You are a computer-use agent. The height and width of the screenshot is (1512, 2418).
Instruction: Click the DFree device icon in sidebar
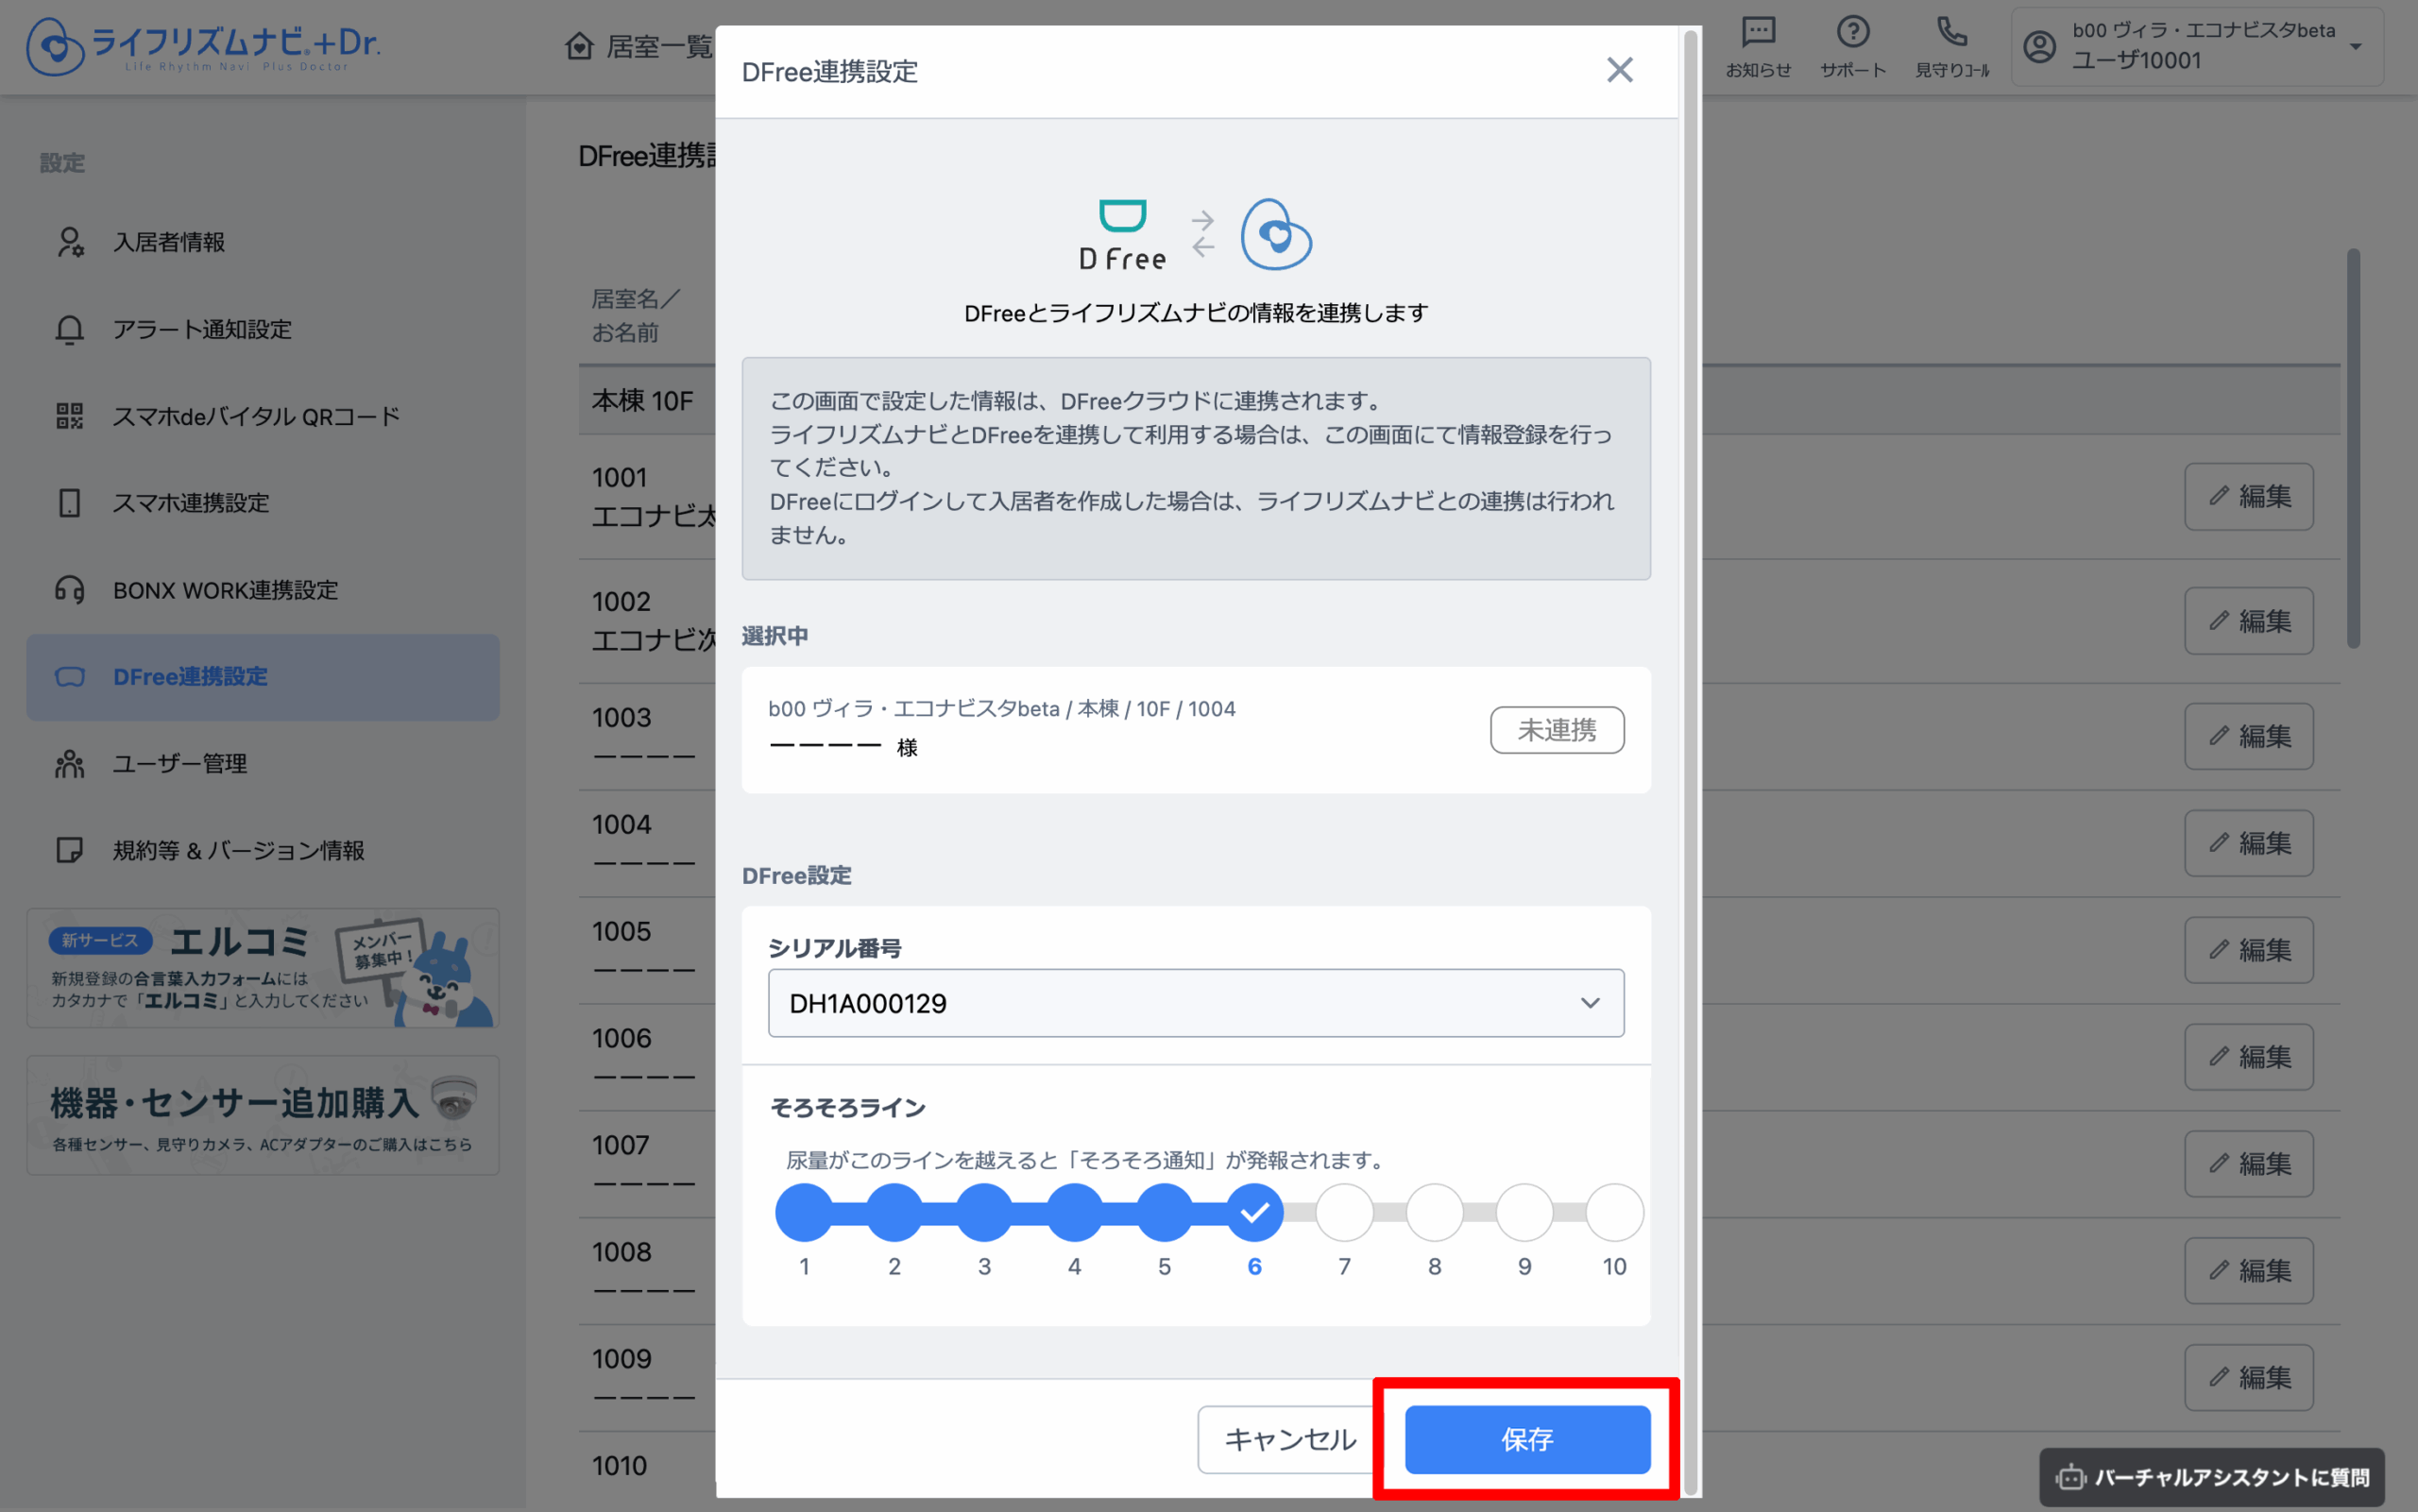70,677
